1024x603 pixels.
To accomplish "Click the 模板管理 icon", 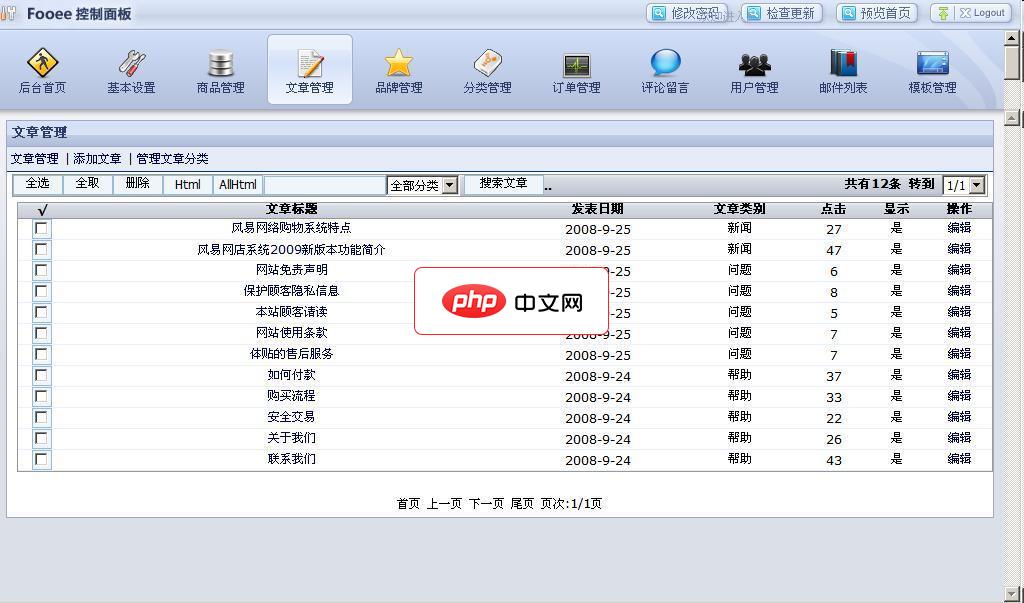I will 932,68.
